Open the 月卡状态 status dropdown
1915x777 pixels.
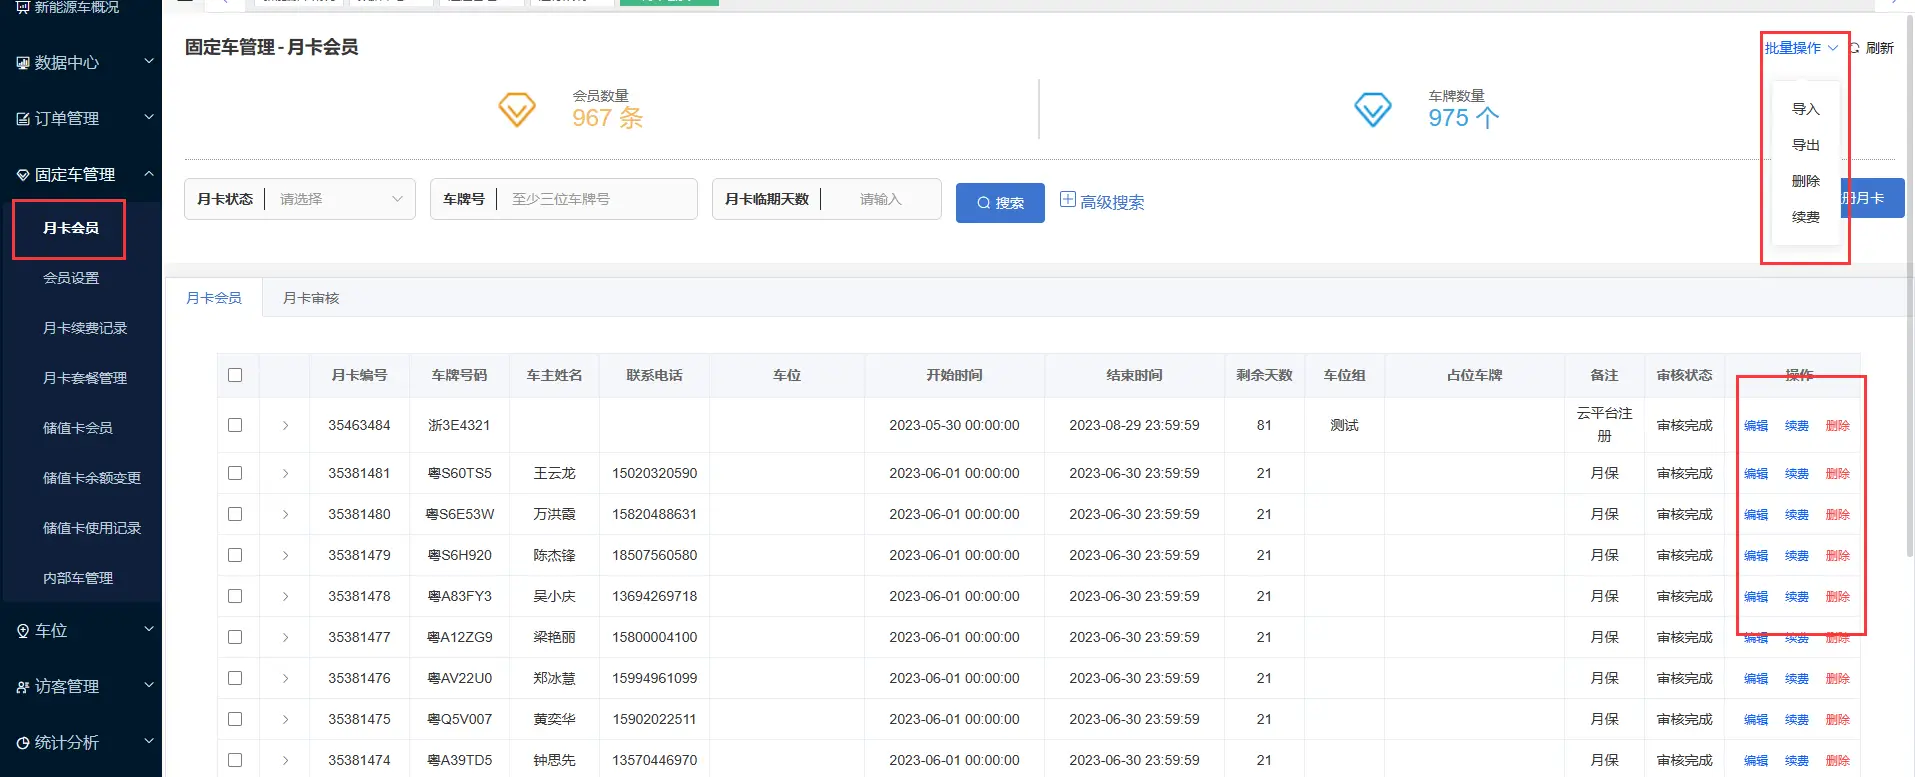tap(340, 199)
